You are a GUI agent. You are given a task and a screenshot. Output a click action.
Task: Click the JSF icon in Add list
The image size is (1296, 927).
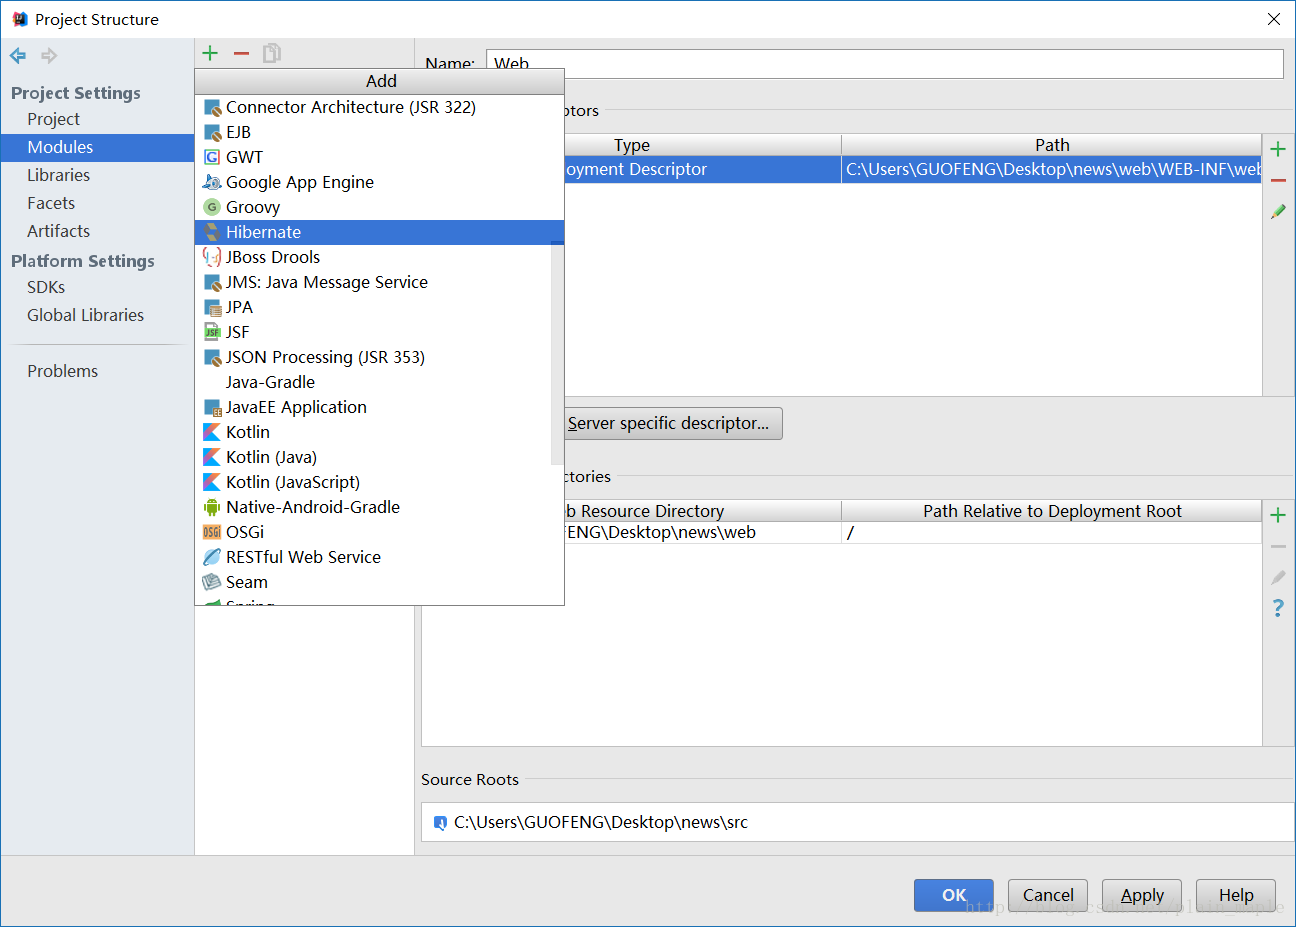(212, 332)
